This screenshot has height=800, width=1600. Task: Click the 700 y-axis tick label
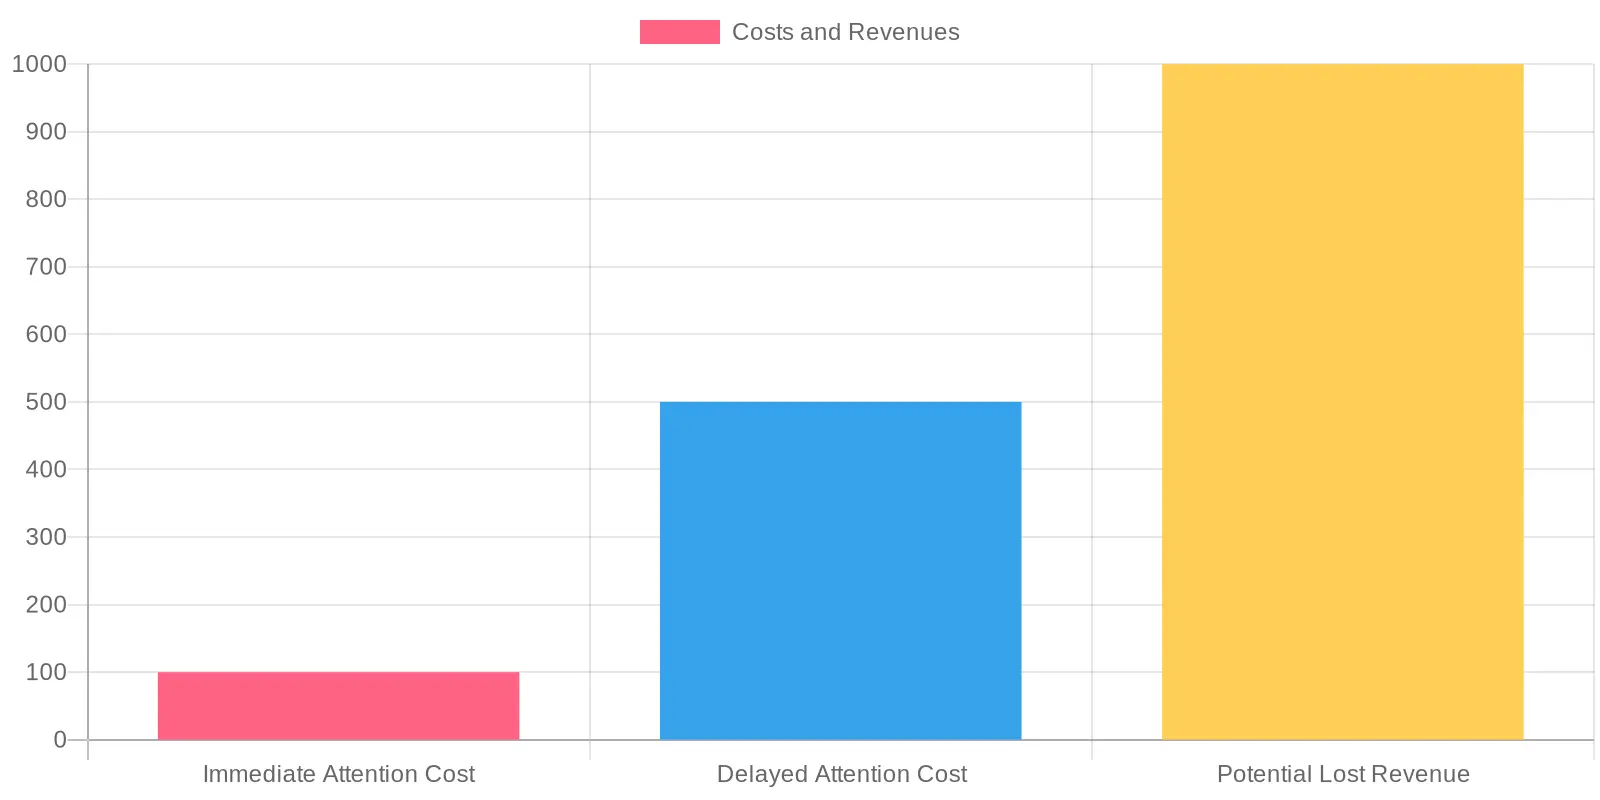(x=46, y=267)
